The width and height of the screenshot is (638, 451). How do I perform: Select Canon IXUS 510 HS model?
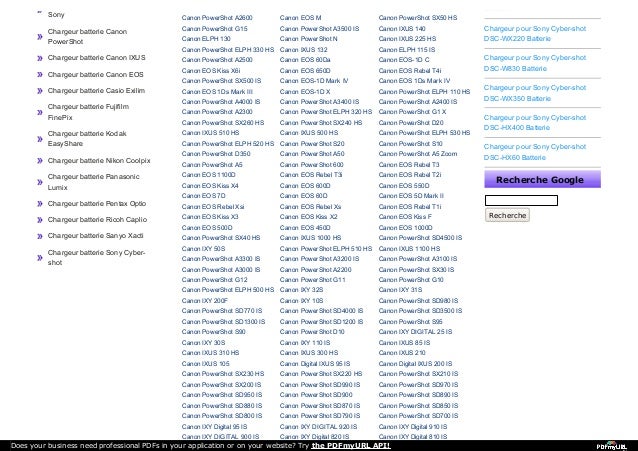(x=210, y=133)
